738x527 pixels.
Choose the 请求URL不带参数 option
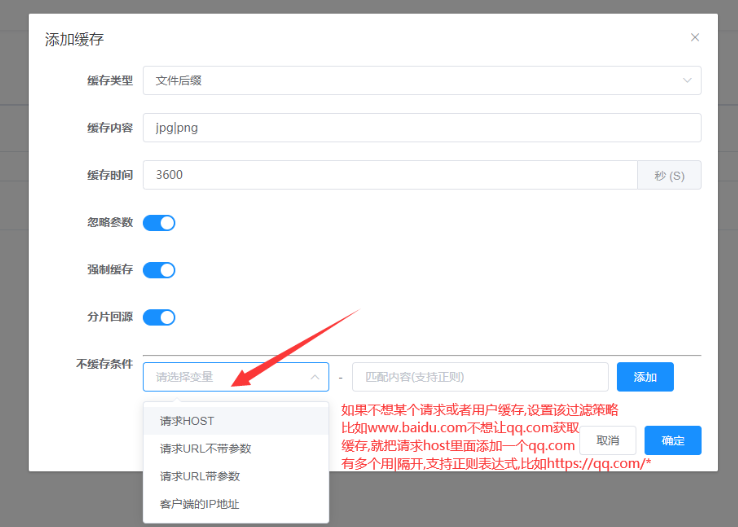point(205,448)
